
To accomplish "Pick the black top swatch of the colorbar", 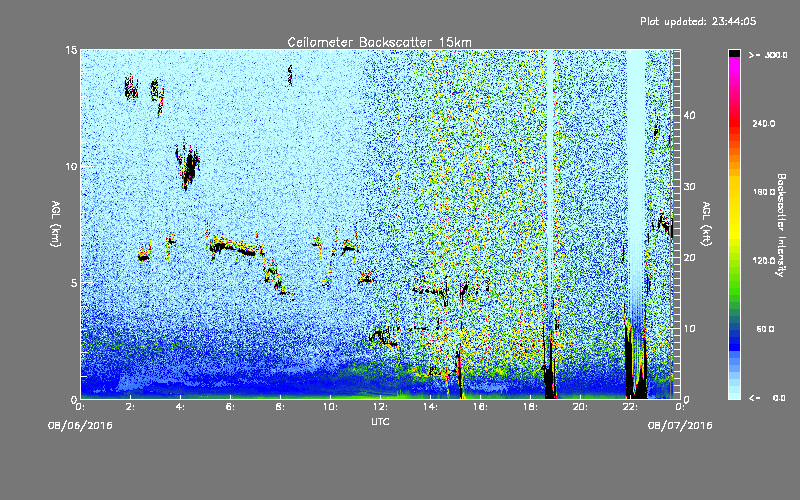I will click(x=734, y=53).
